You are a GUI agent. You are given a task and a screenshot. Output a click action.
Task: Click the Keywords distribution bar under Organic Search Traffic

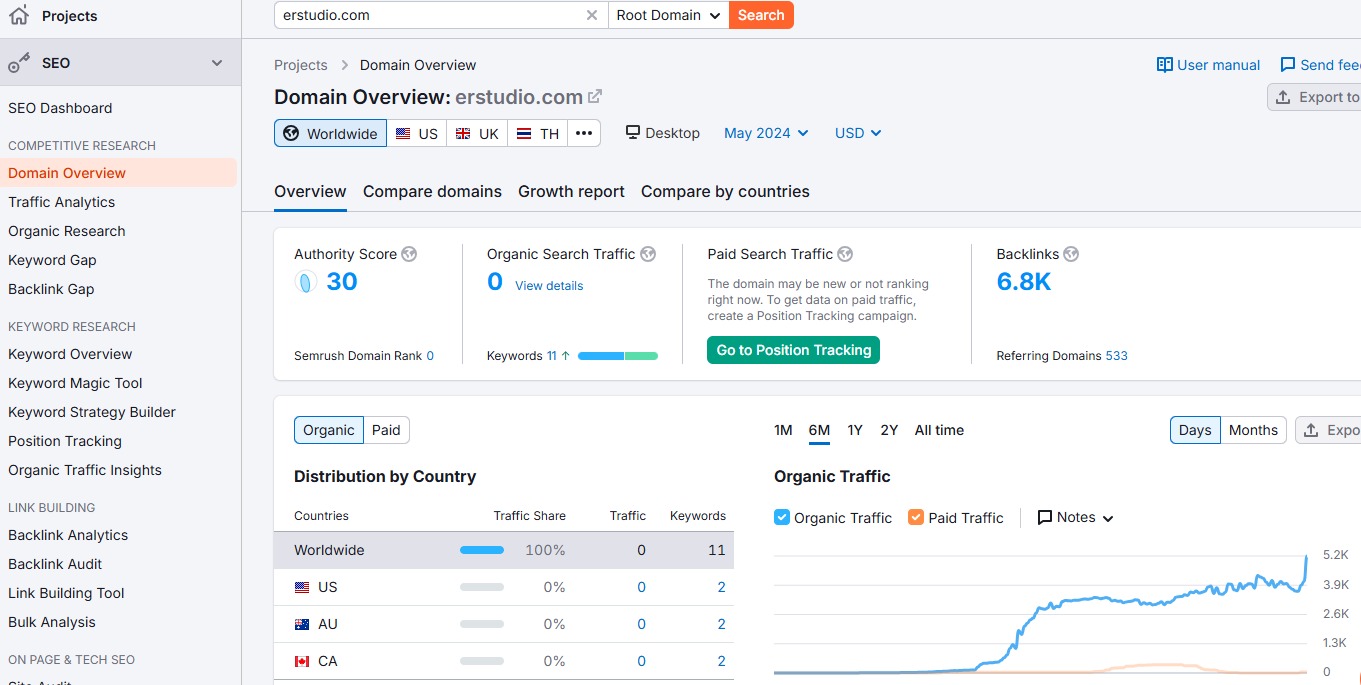point(618,356)
